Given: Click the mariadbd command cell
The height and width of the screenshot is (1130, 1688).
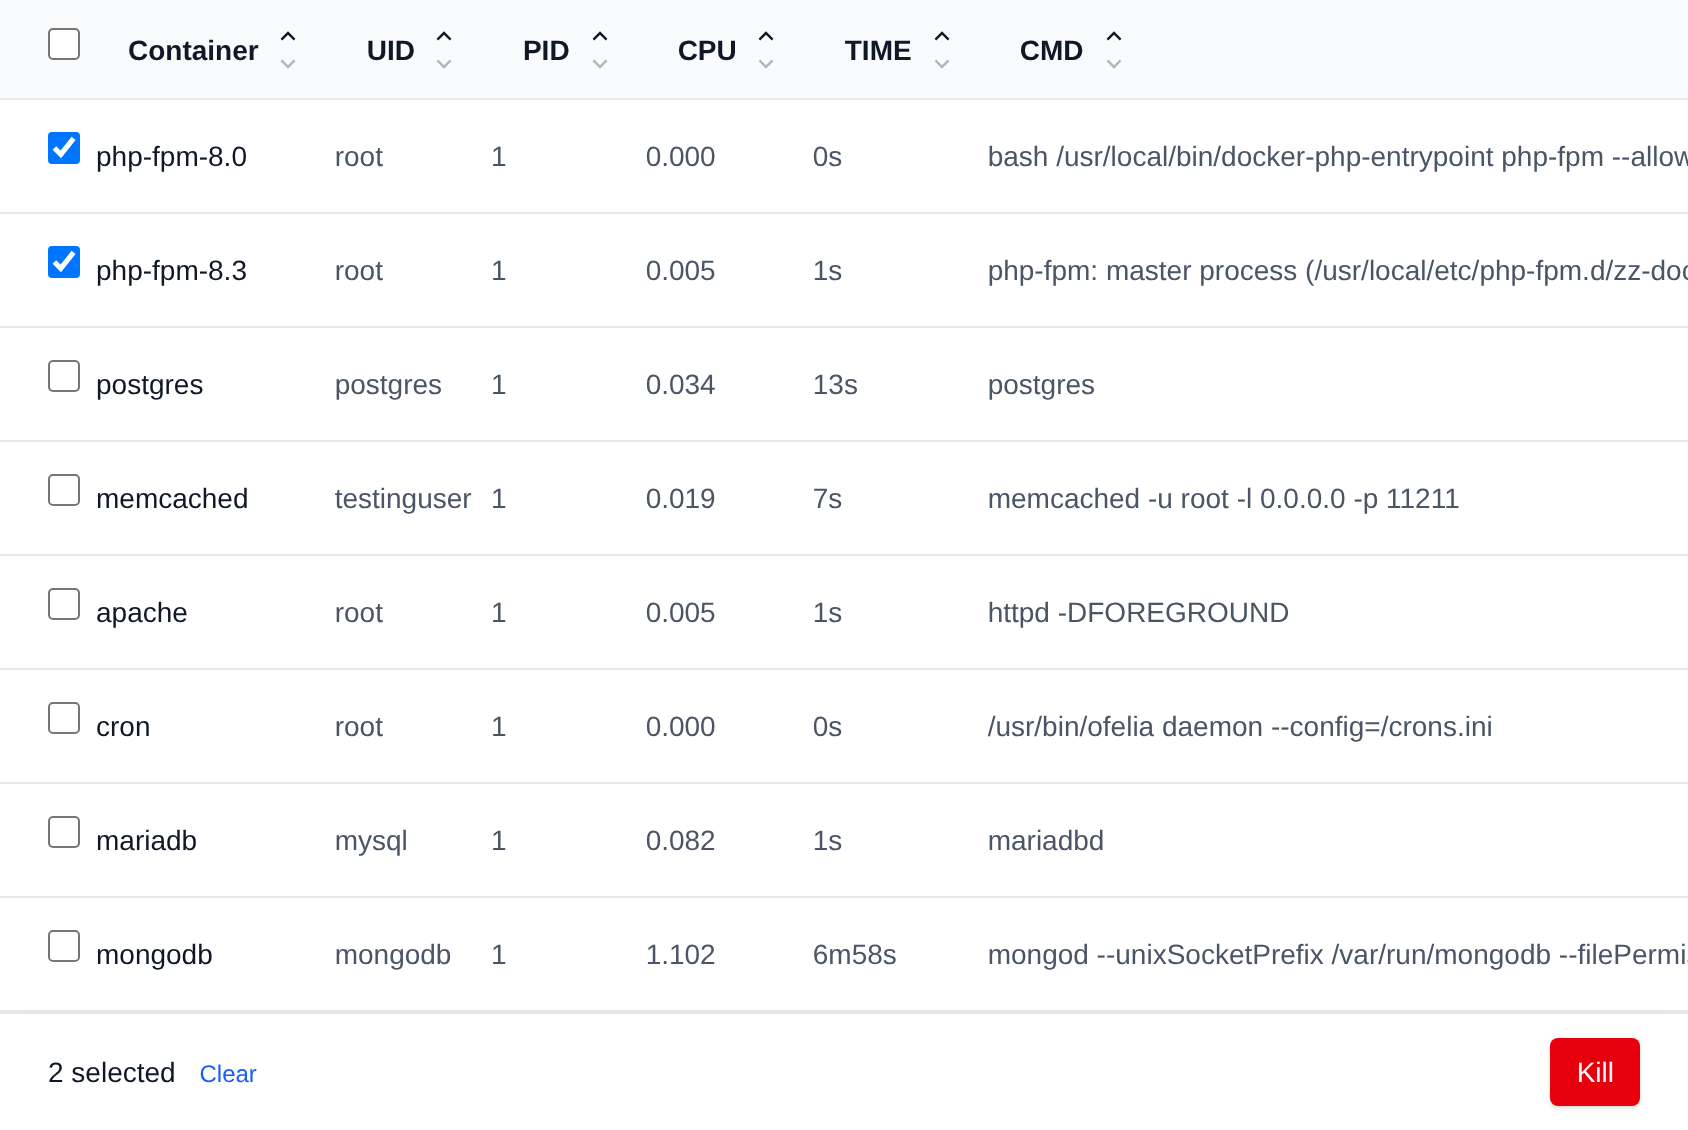Looking at the screenshot, I should coord(1046,841).
